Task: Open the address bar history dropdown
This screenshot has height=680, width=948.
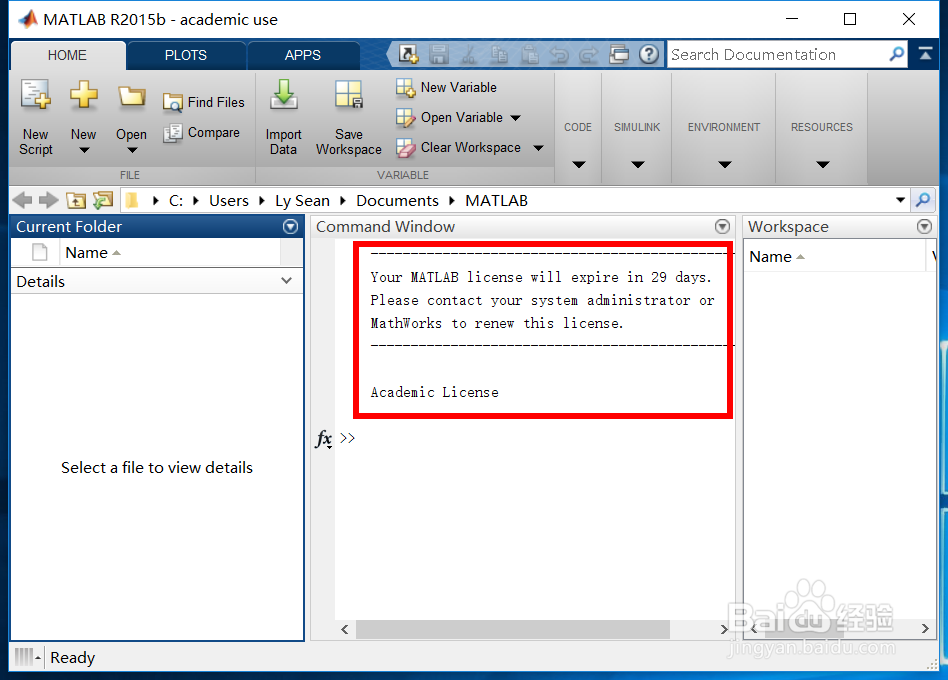Action: 900,200
